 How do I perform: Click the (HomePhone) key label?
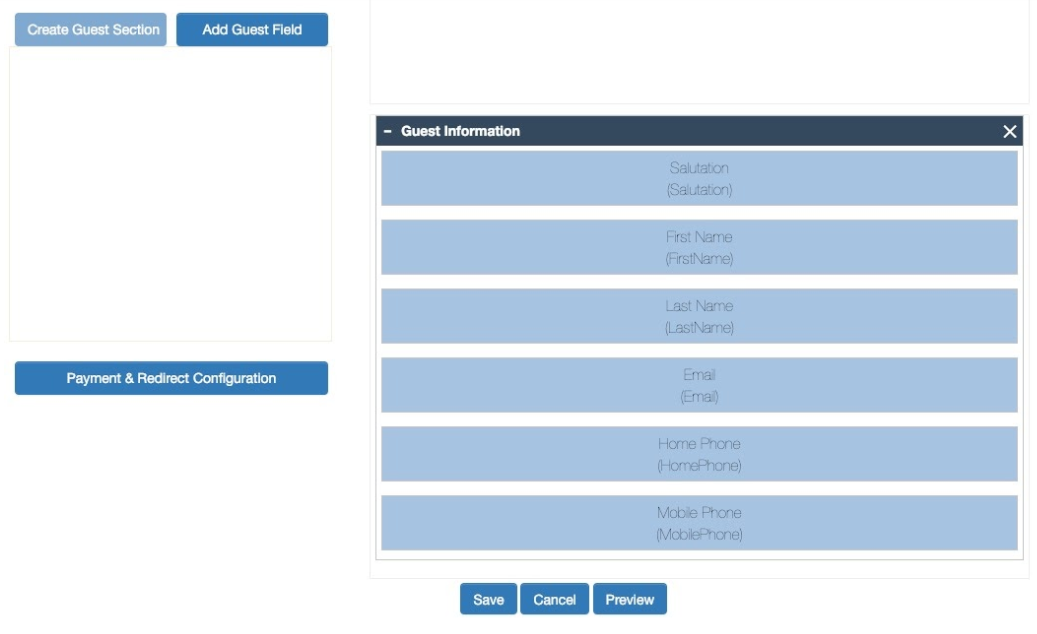click(699, 466)
